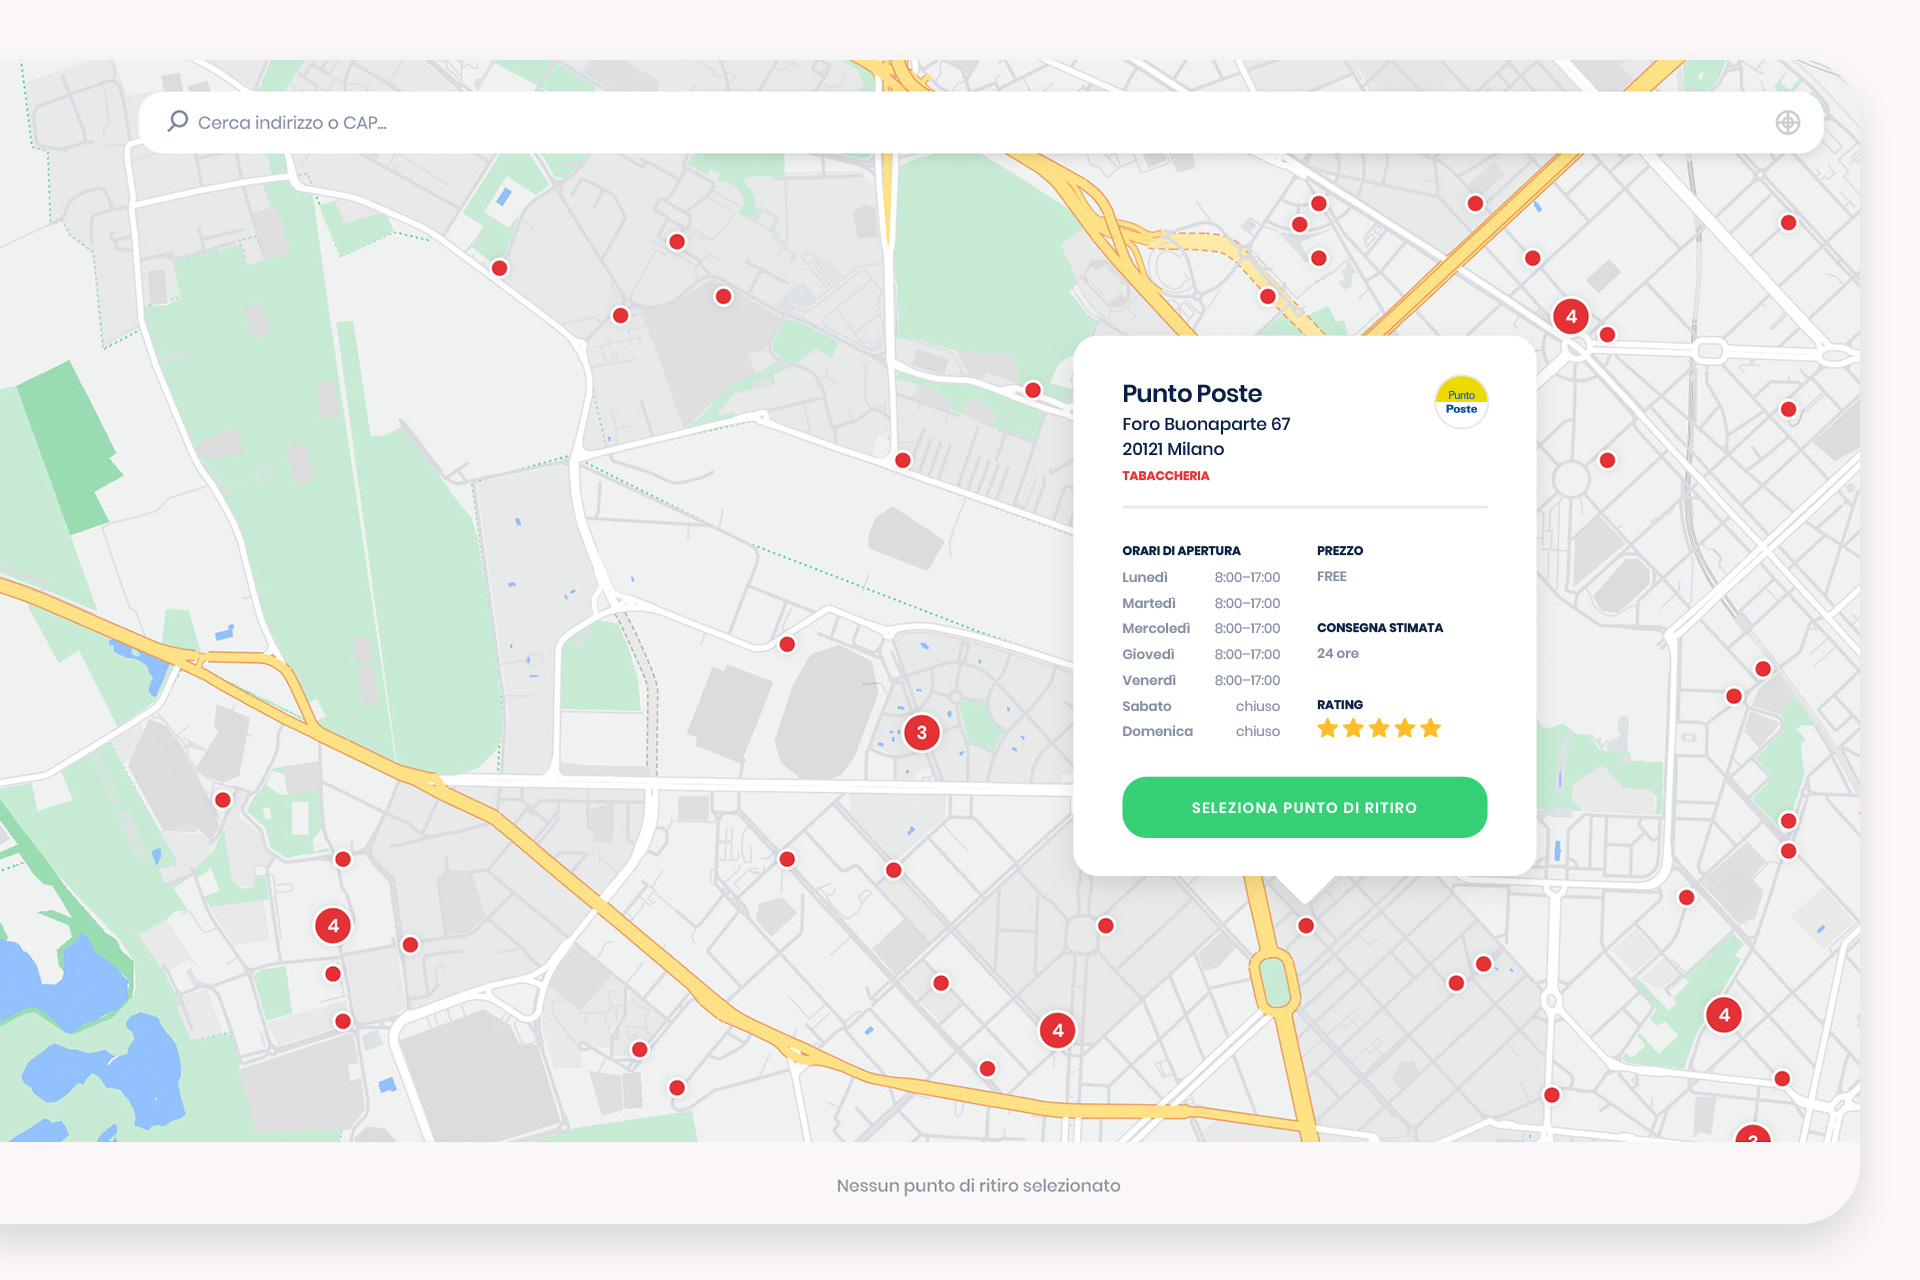Screen dimensions: 1920x1280
Task: Open cluster marker 4 at bottom right
Action: (x=1723, y=1015)
